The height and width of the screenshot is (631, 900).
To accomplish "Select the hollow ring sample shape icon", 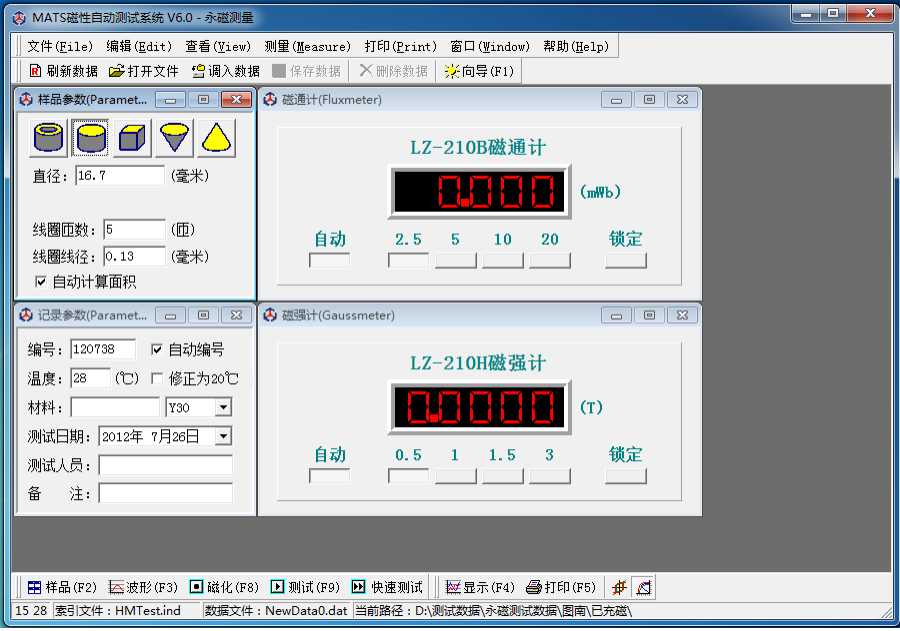I will click(x=49, y=138).
